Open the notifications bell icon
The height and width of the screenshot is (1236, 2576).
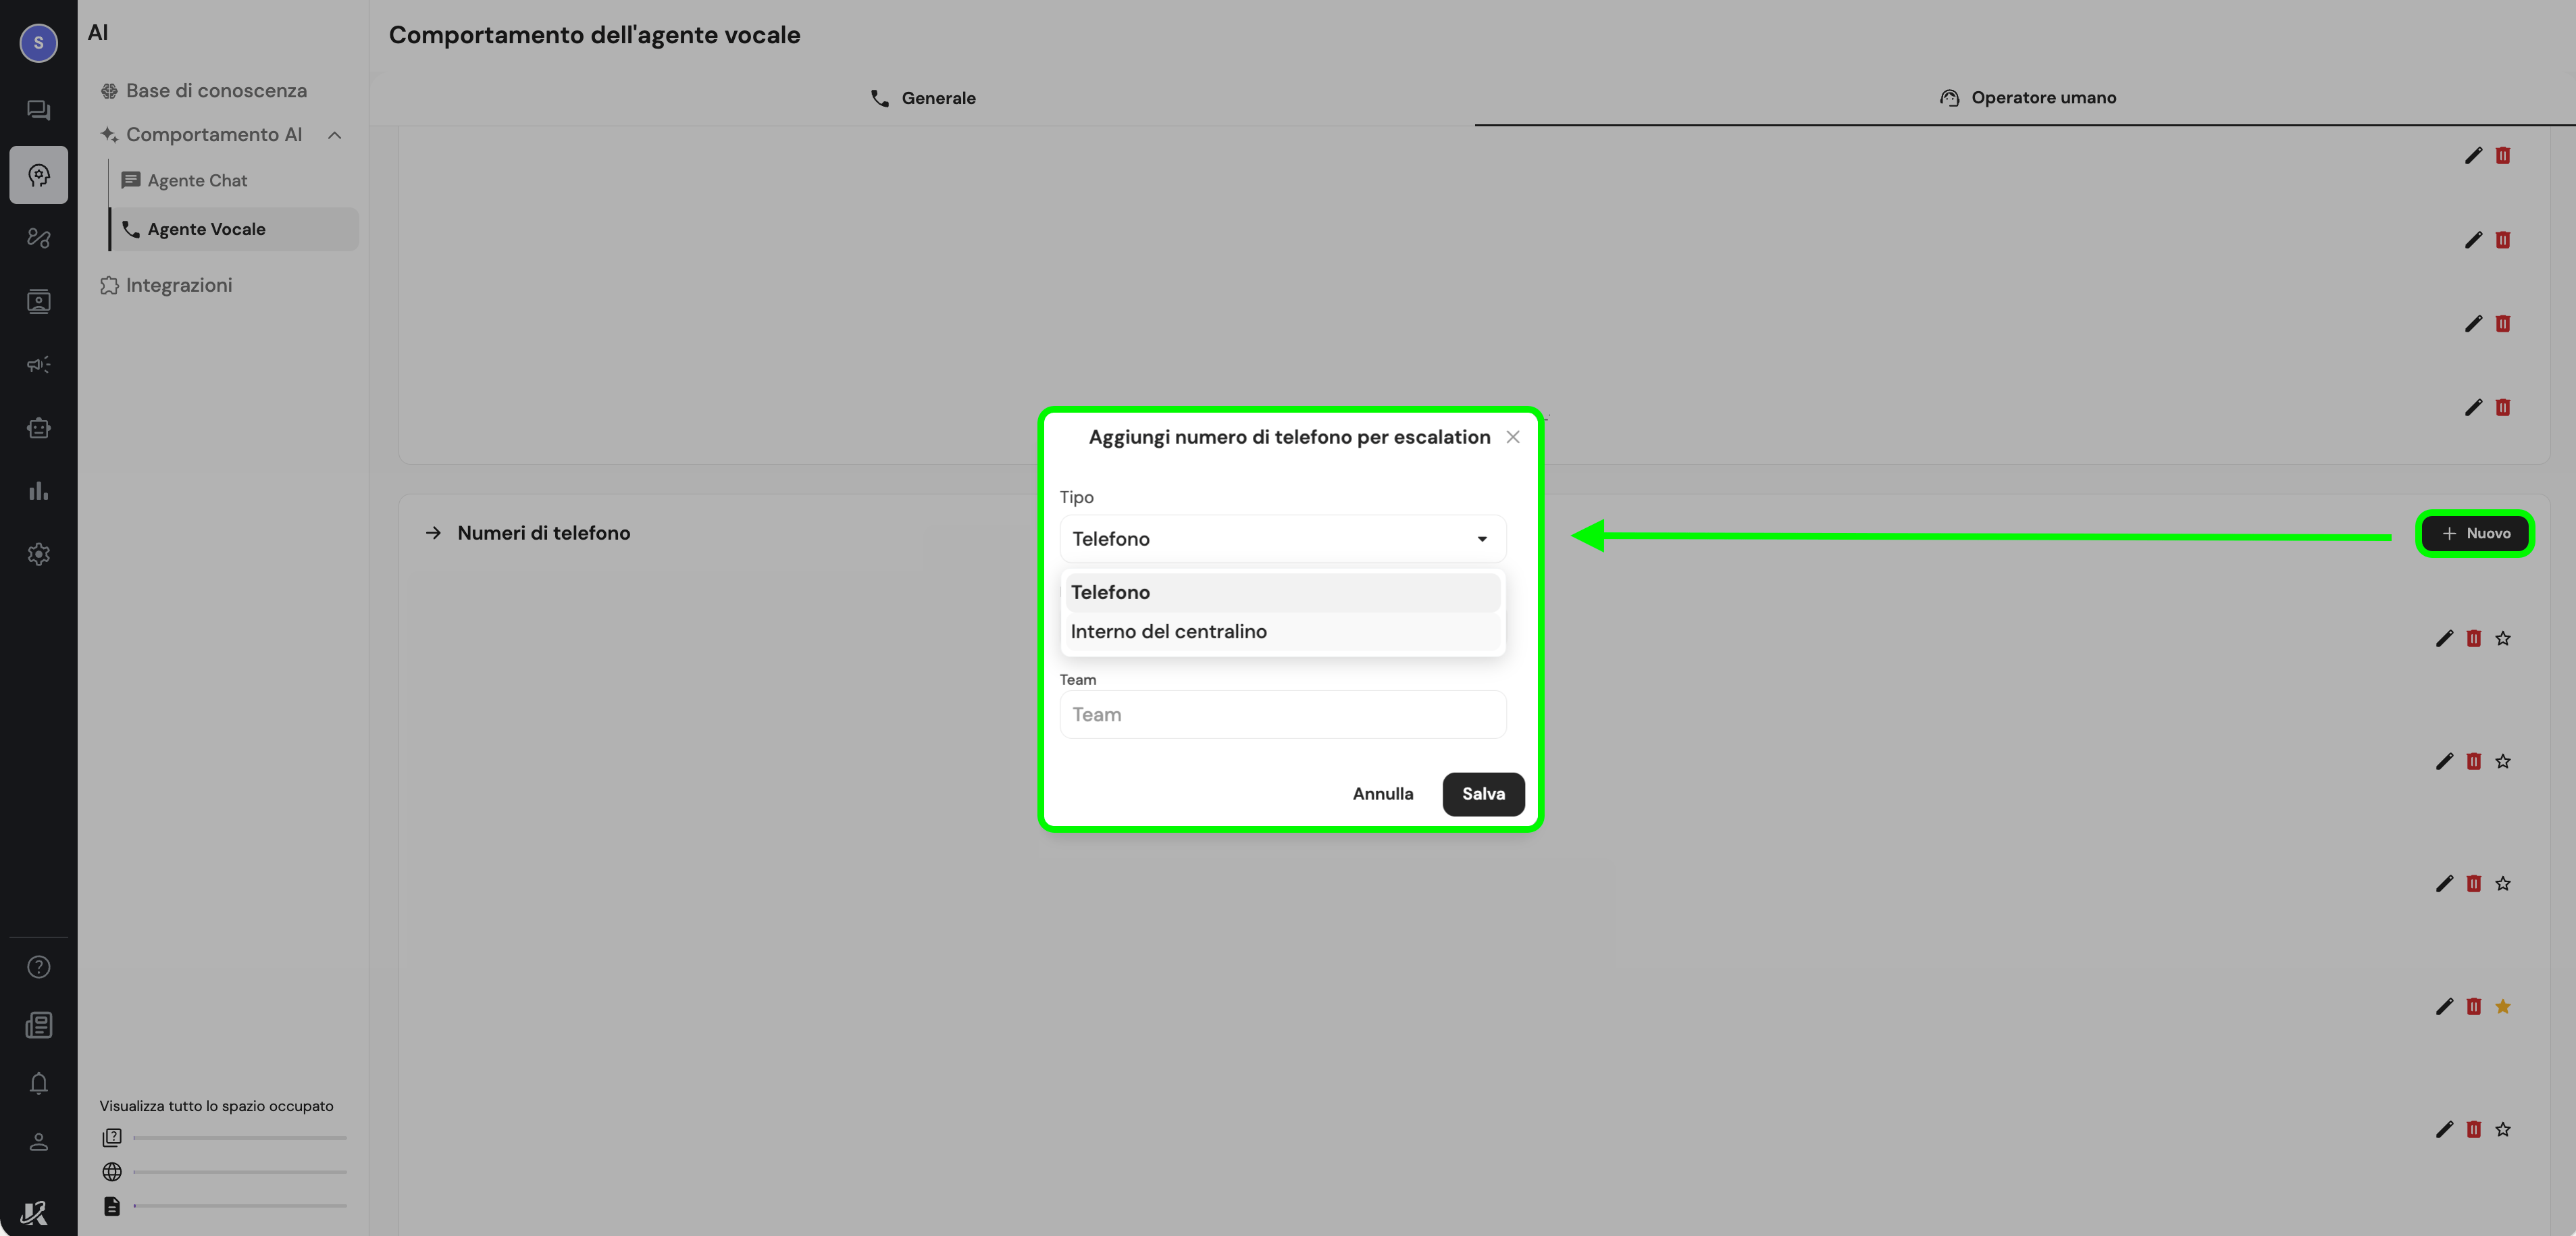coord(38,1083)
